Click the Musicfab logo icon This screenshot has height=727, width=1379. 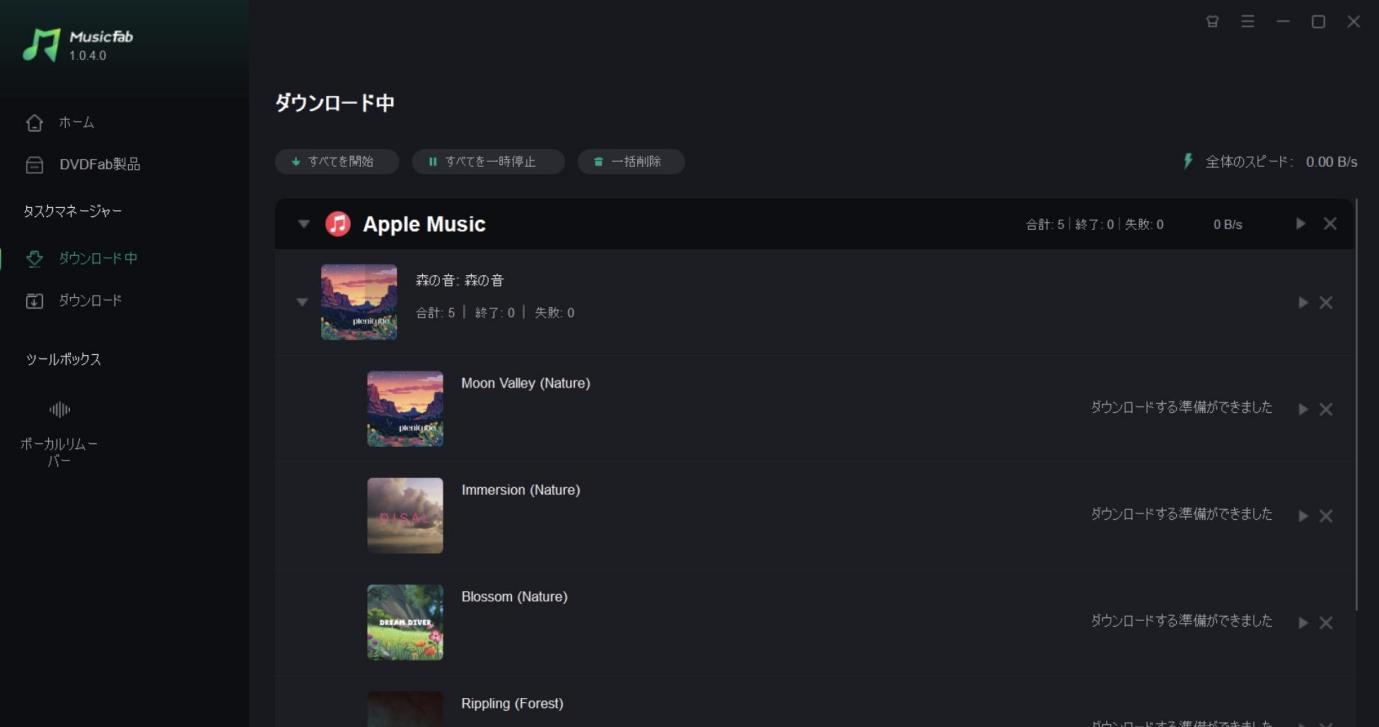pos(41,45)
